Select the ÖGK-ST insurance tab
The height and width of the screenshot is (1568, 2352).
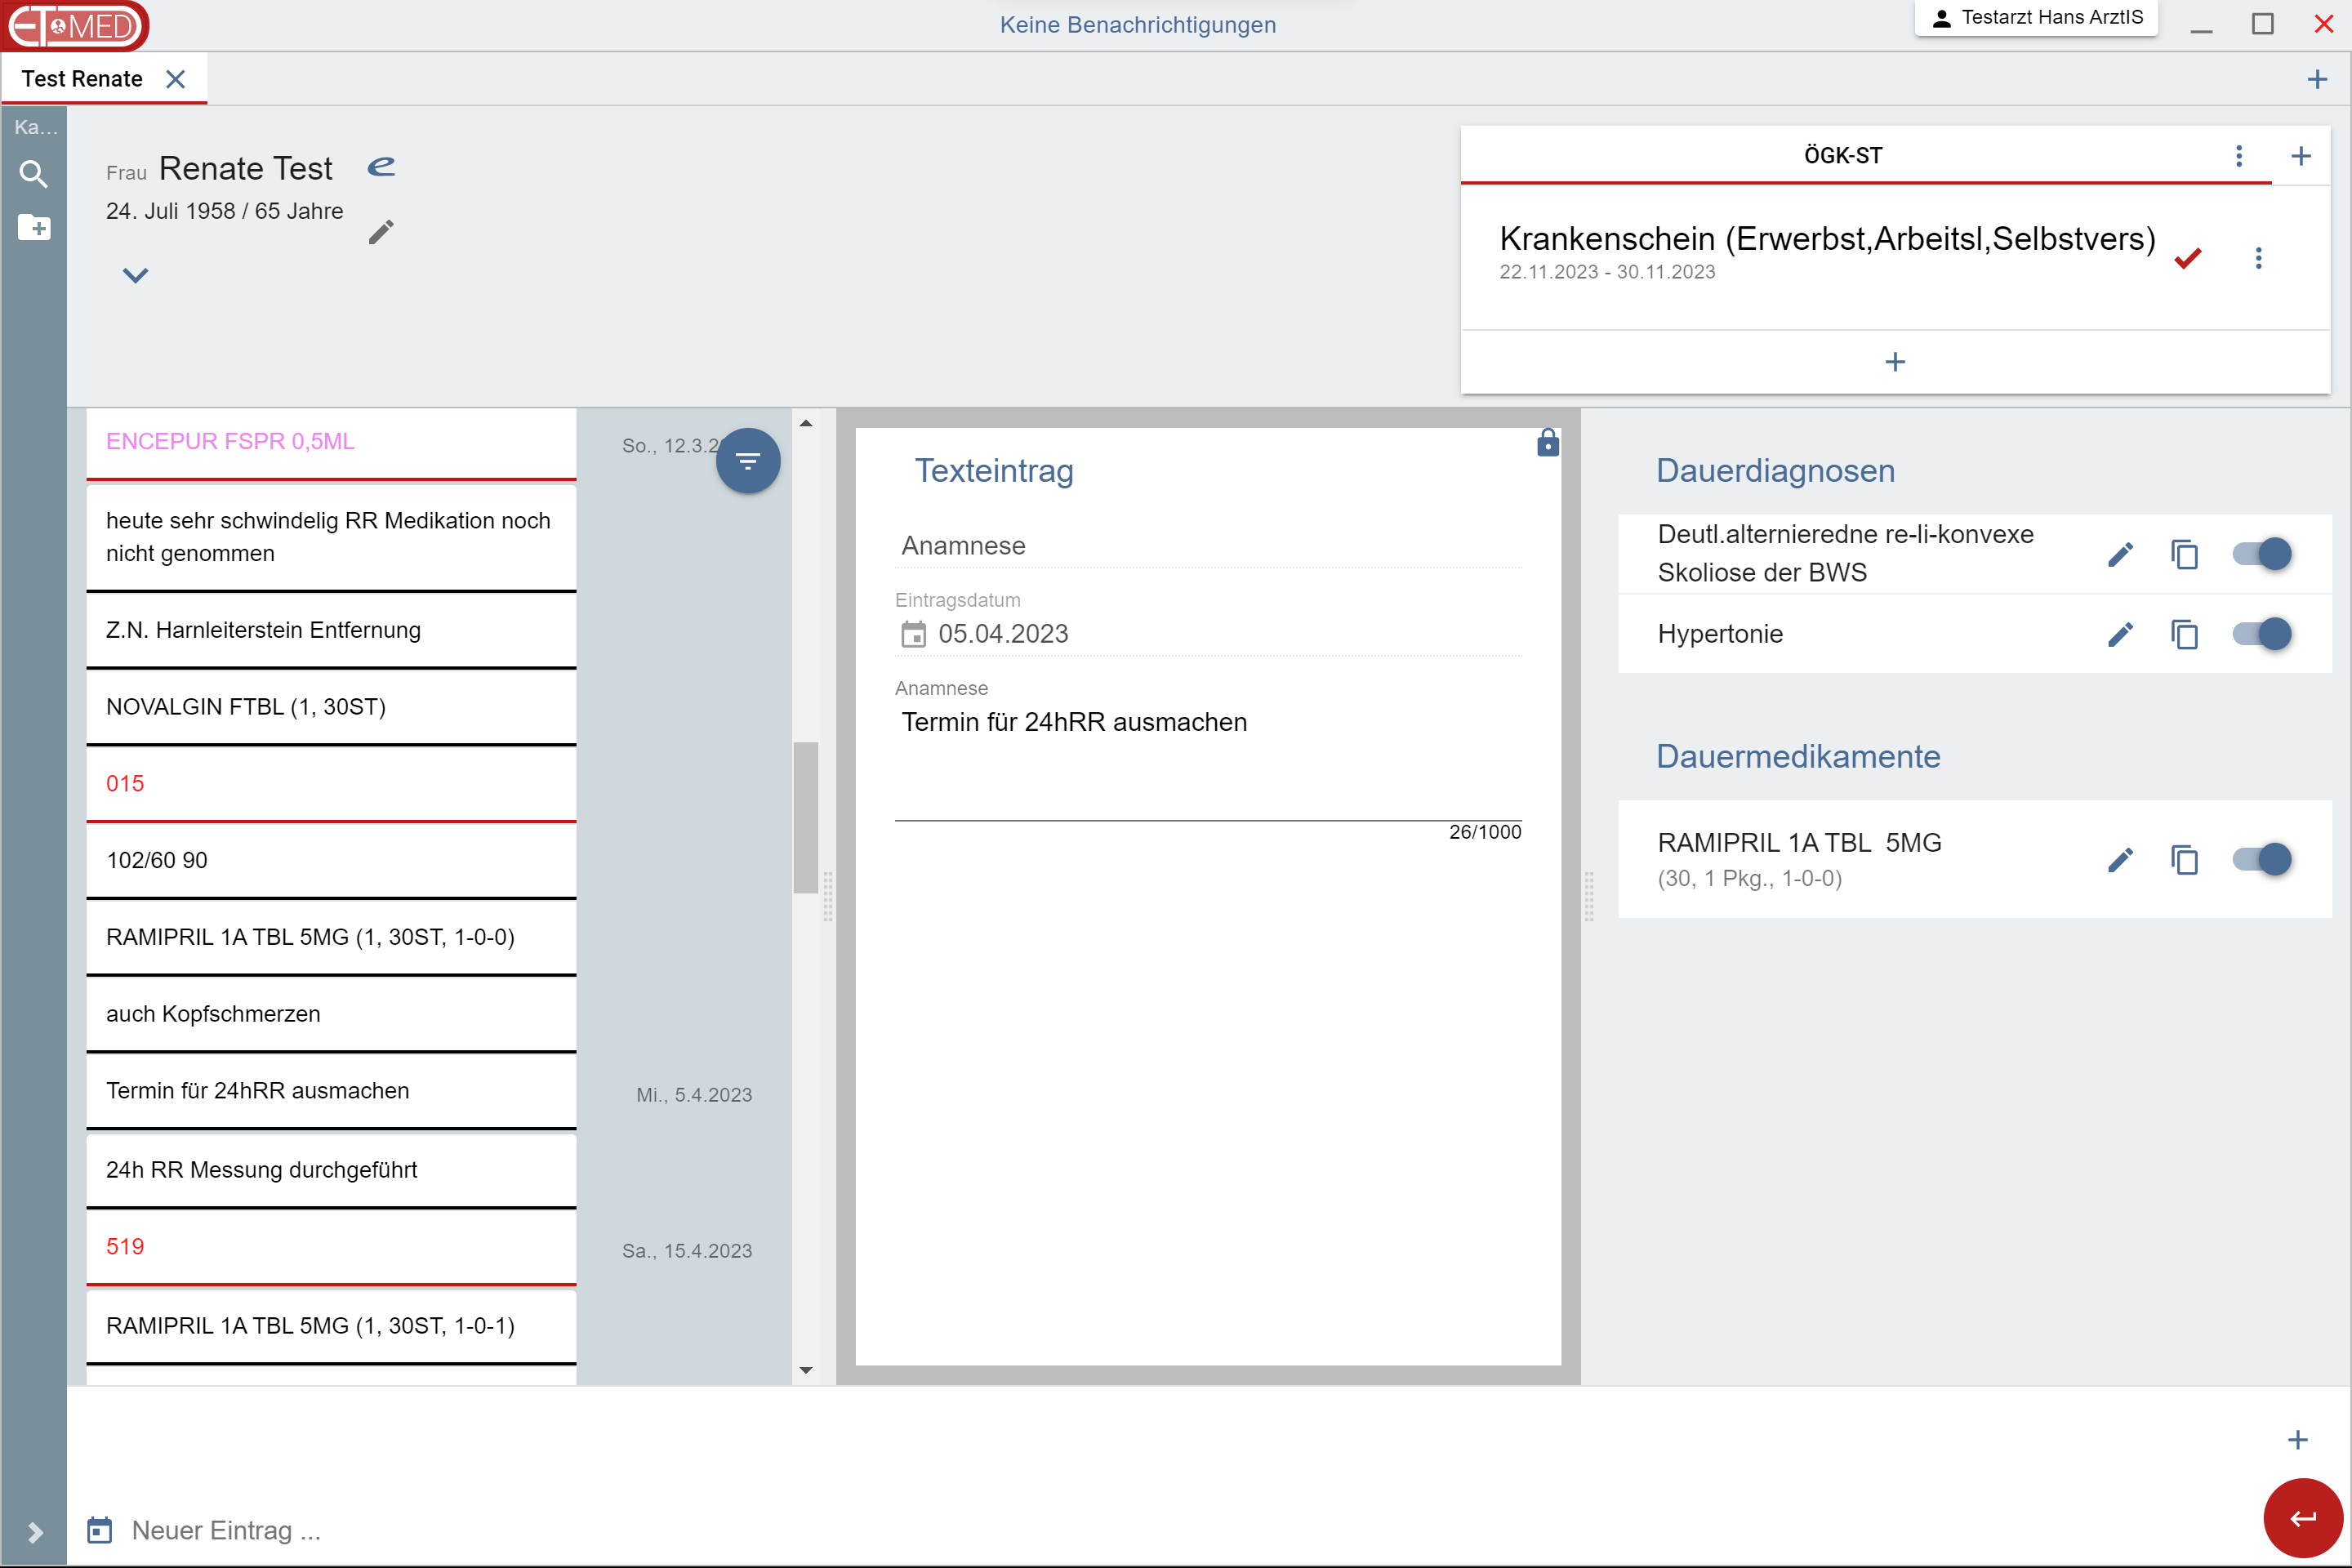(1842, 156)
